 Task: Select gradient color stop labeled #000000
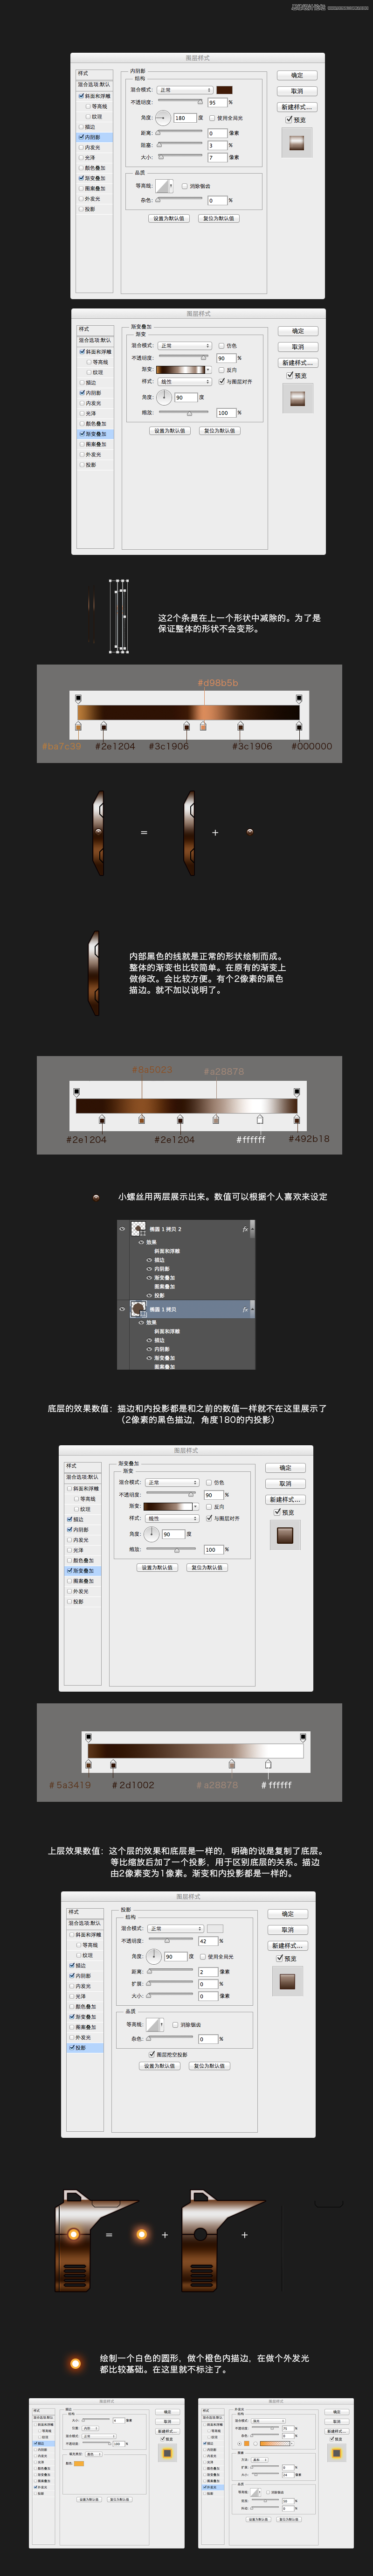299,727
